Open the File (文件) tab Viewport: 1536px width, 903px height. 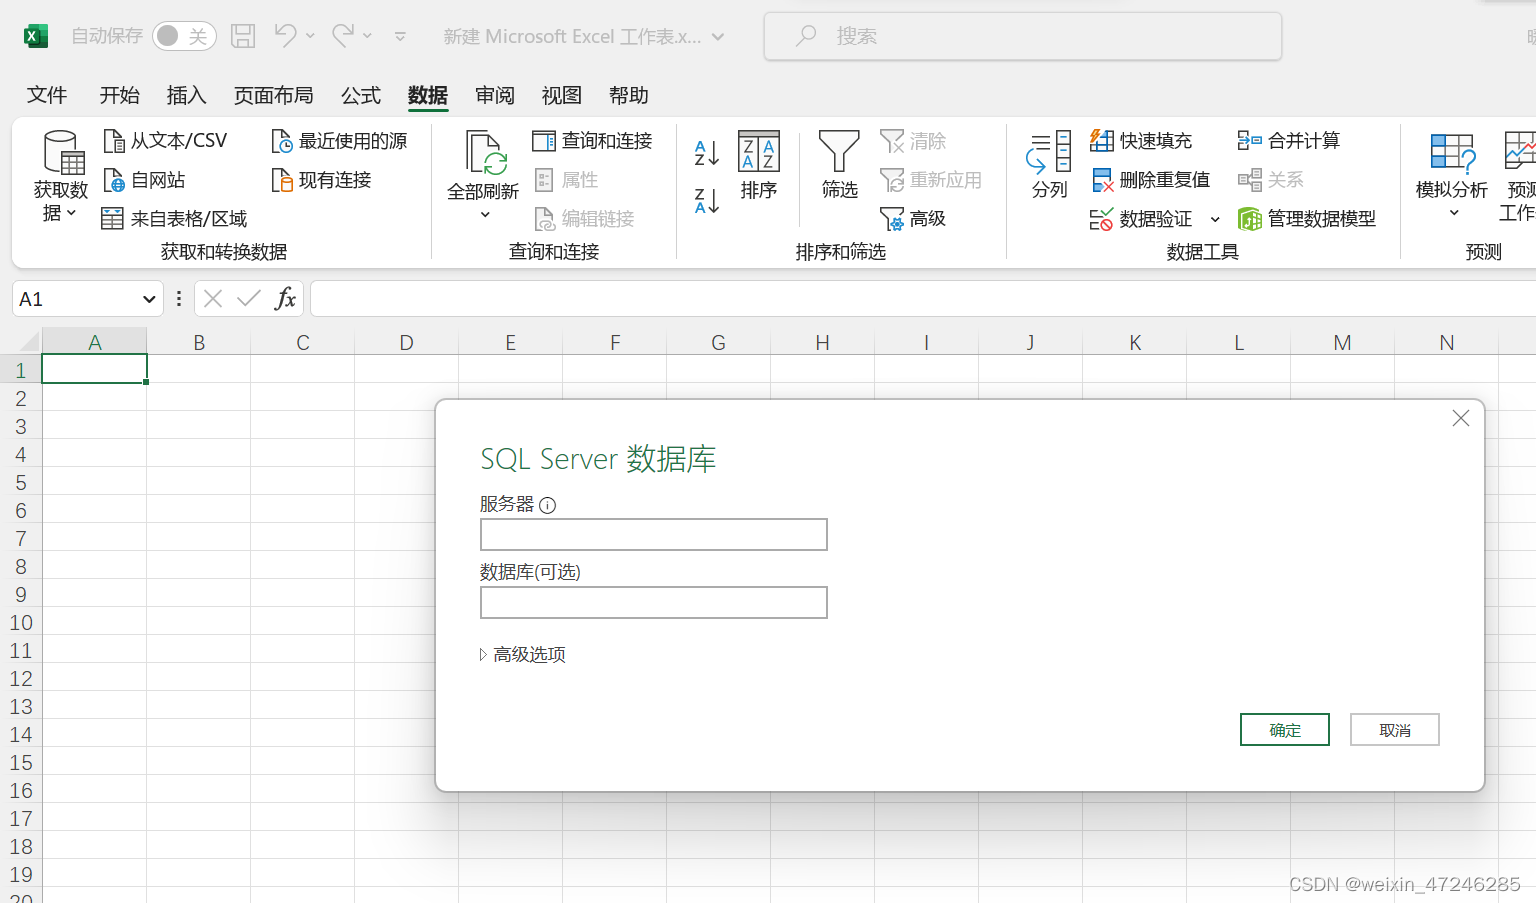[x=47, y=95]
